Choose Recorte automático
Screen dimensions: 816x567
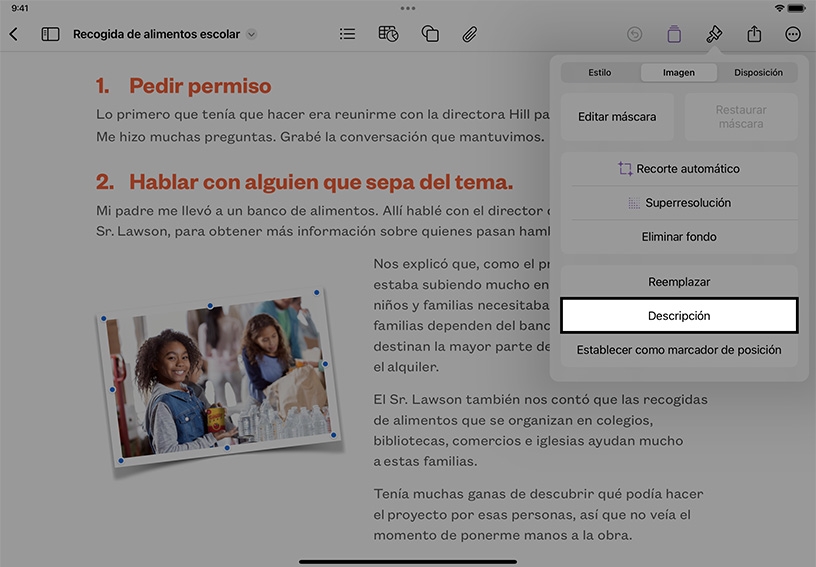679,169
